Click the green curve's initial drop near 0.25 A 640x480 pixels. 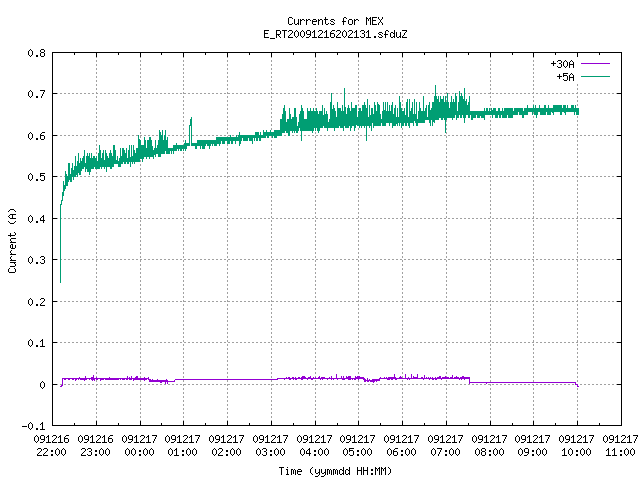(x=60, y=245)
